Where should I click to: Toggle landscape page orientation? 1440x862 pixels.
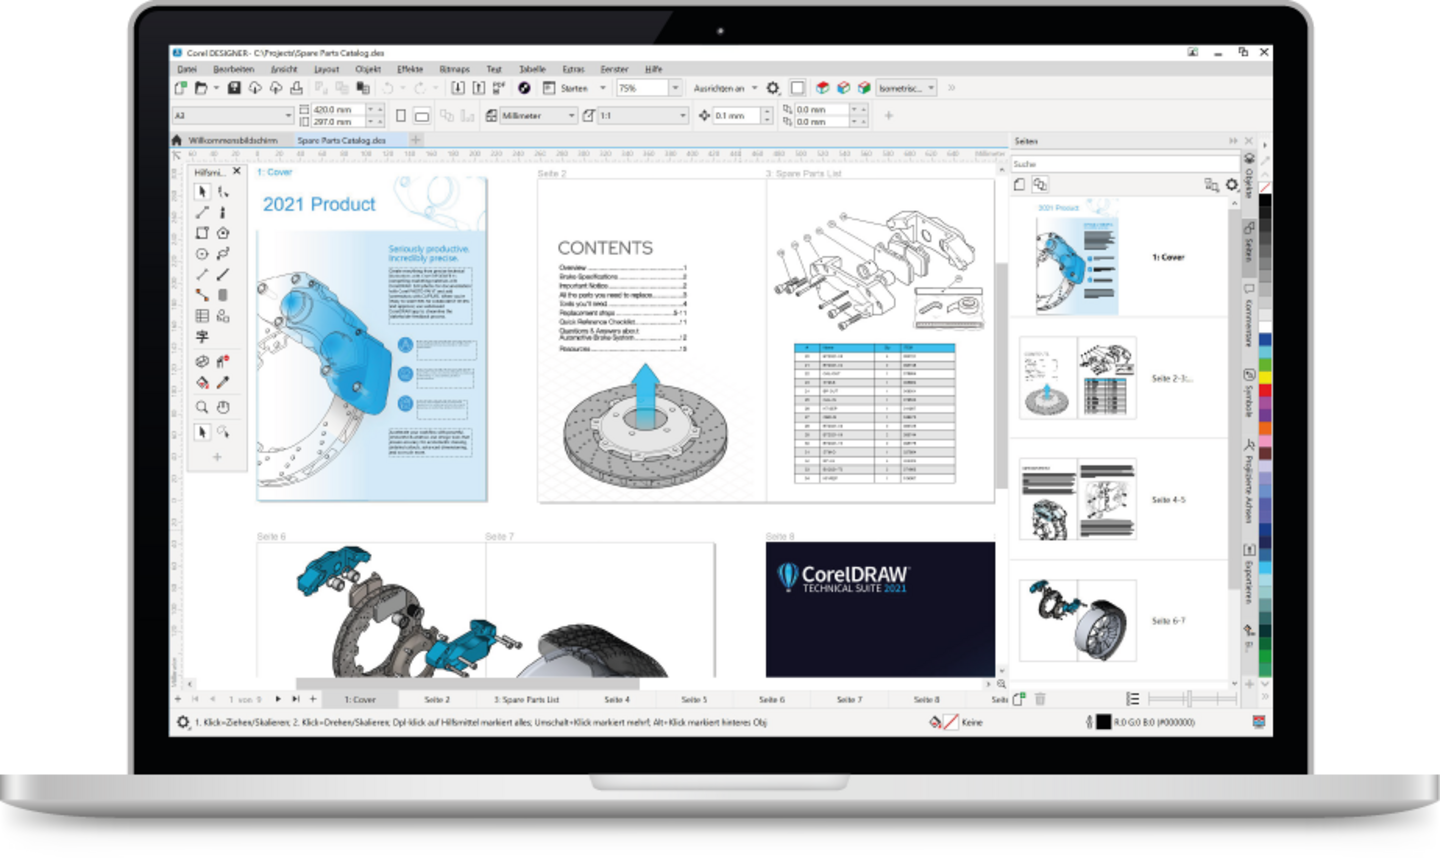coord(422,116)
